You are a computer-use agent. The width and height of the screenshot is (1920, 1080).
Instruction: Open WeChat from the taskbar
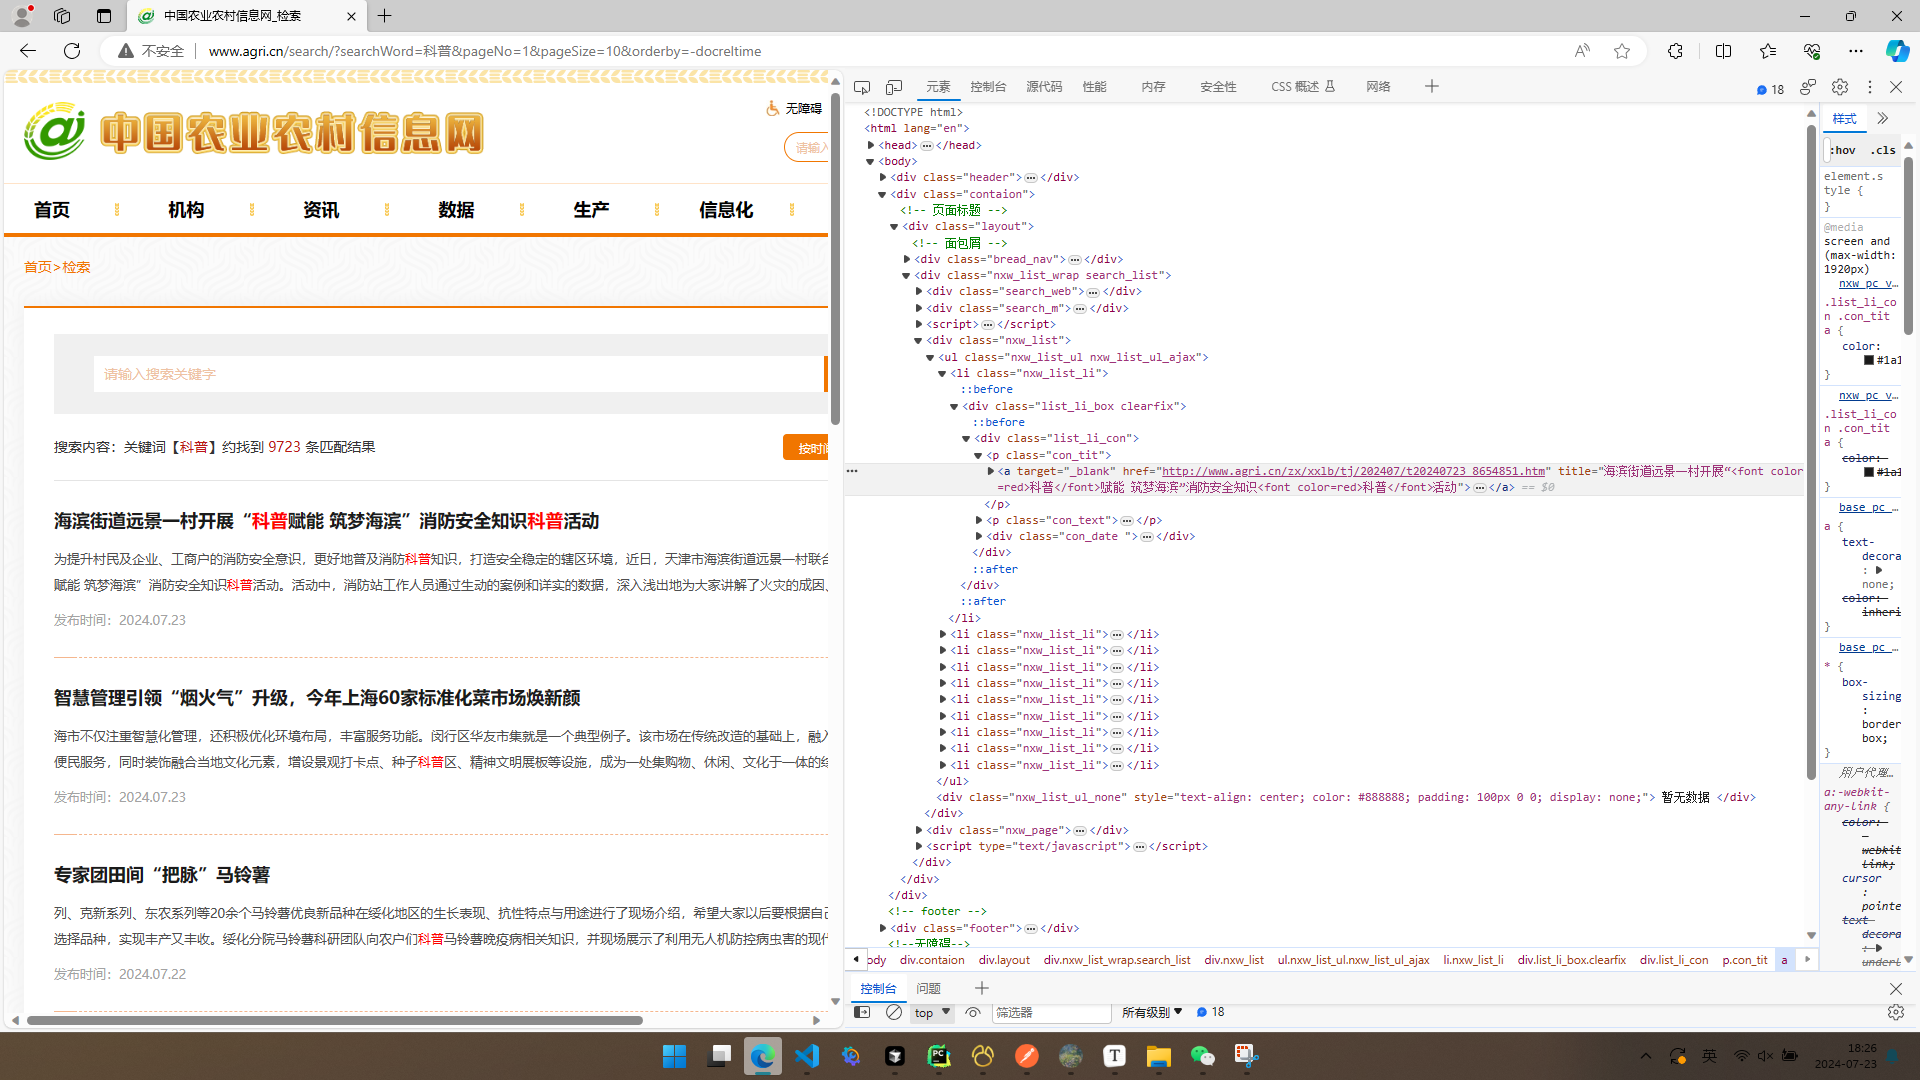[x=1202, y=1056]
